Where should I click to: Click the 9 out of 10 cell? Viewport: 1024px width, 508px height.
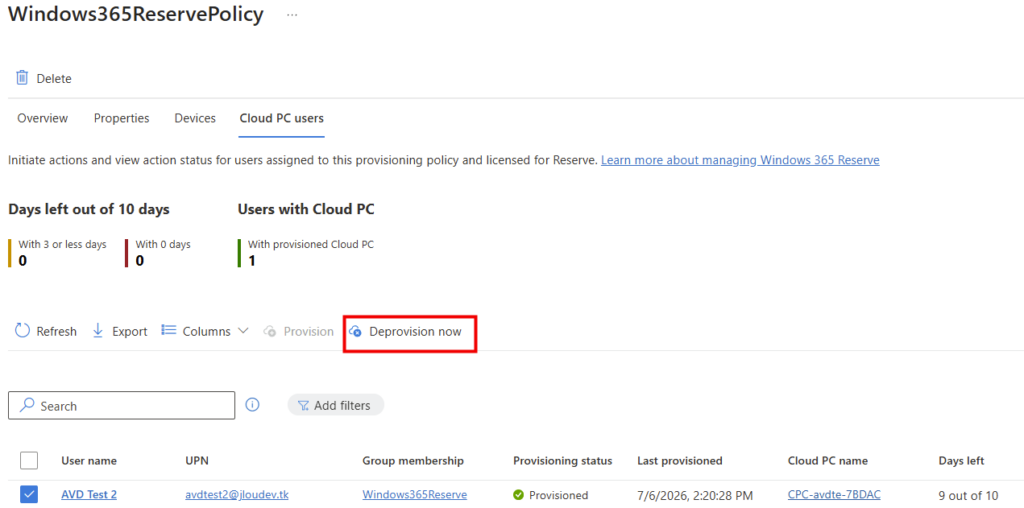click(968, 495)
